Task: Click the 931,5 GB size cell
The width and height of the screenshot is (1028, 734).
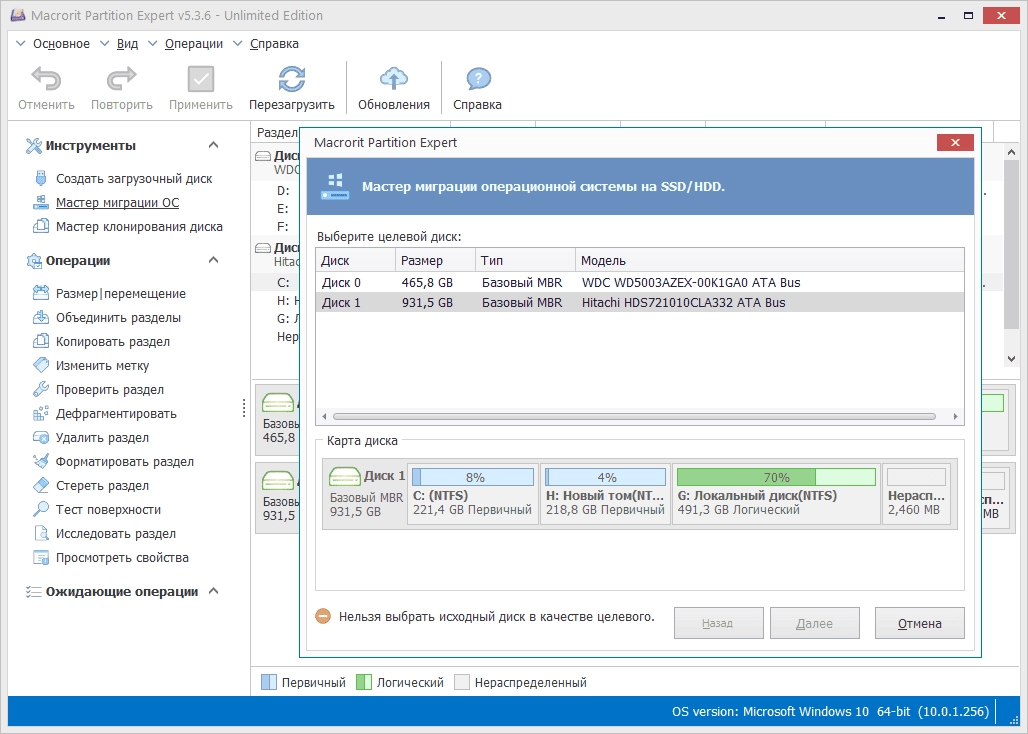Action: point(427,302)
